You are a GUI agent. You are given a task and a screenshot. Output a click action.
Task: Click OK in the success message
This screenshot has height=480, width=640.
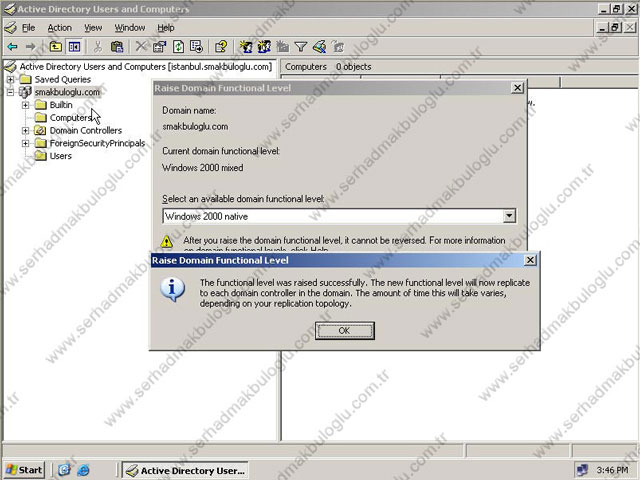pos(344,330)
